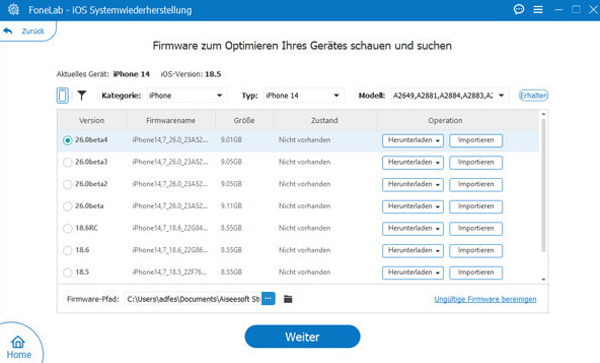
Task: Click the Firmware-Pfad input field
Action: (193, 299)
